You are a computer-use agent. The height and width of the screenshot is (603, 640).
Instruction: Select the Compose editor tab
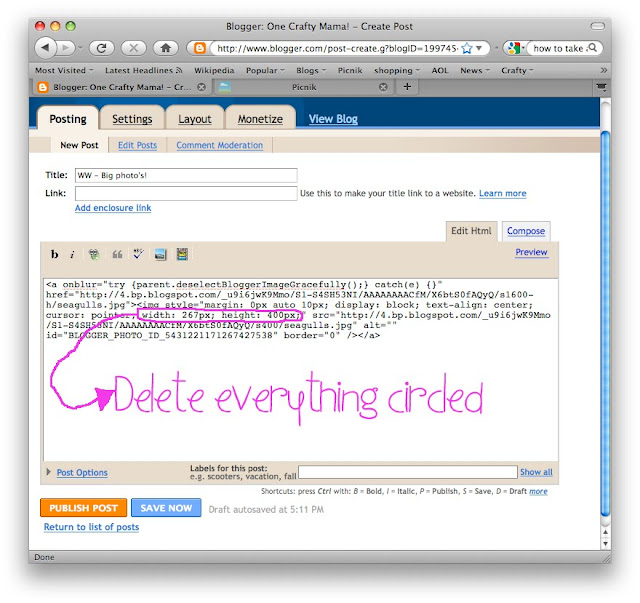point(526,231)
